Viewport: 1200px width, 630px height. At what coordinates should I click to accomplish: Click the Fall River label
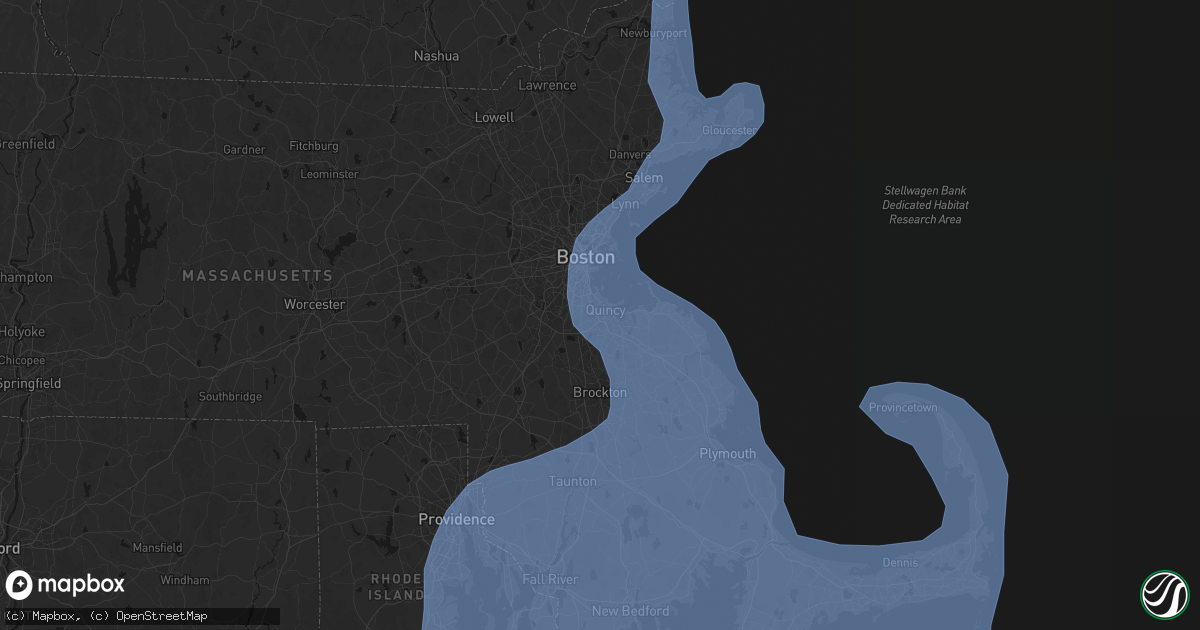pyautogui.click(x=550, y=579)
